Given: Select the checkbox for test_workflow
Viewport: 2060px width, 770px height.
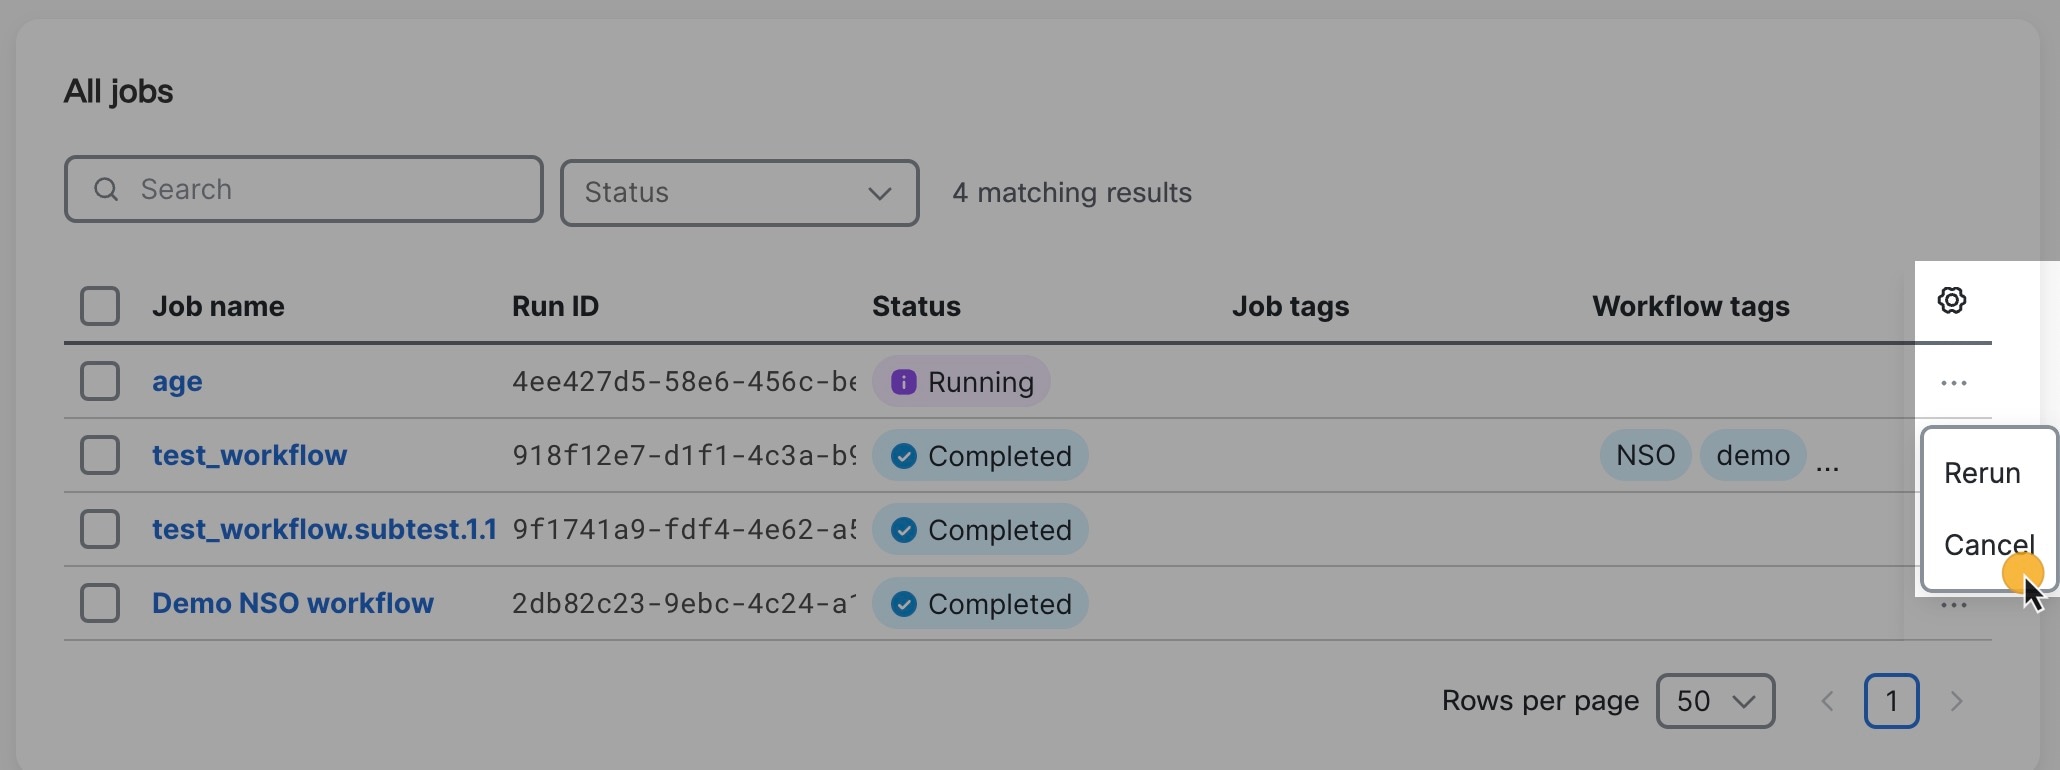Looking at the screenshot, I should (99, 455).
